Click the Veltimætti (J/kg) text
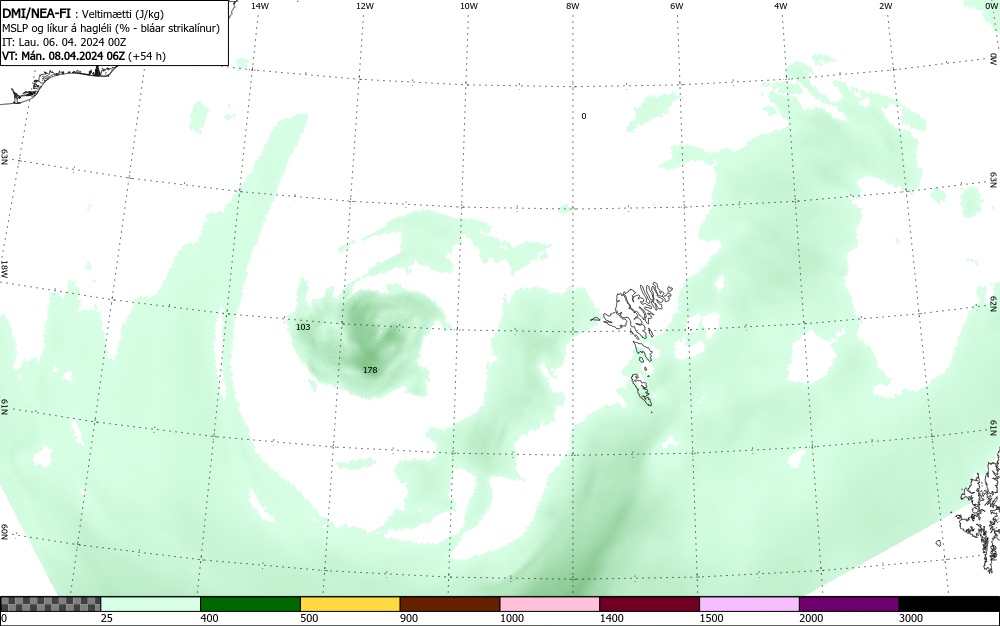This screenshot has width=1000, height=626. tap(123, 14)
